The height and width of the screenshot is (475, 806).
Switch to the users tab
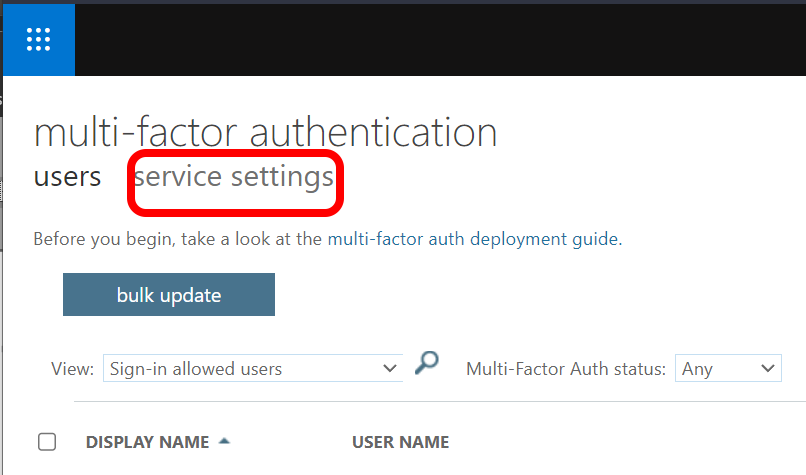click(67, 177)
